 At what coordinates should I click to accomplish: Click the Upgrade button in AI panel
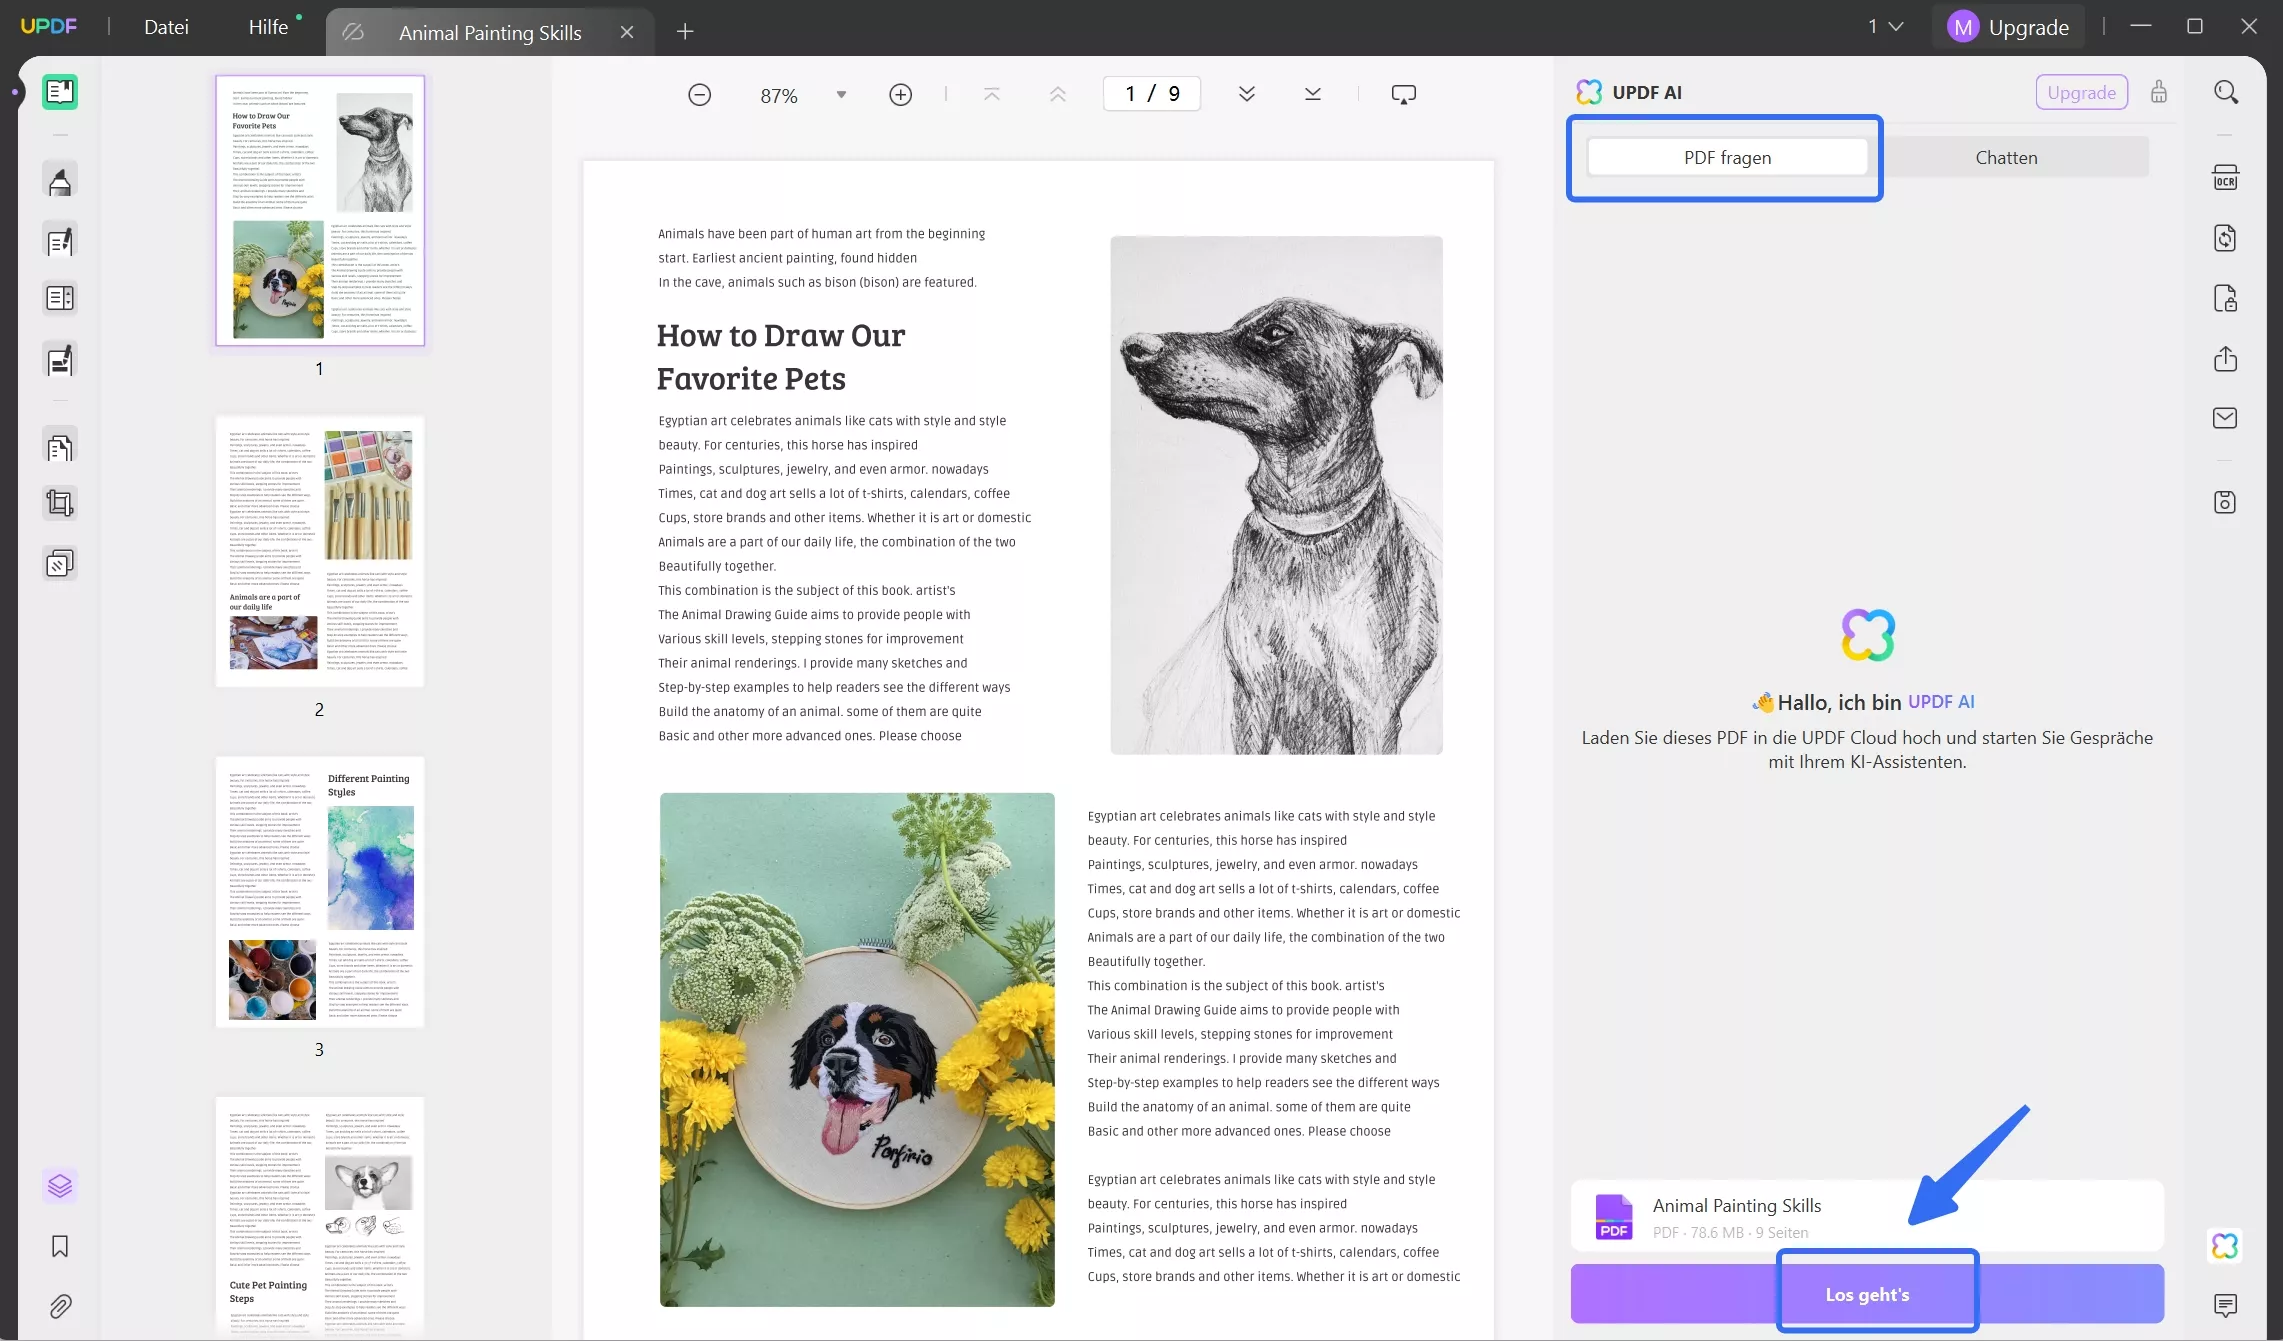(2081, 93)
